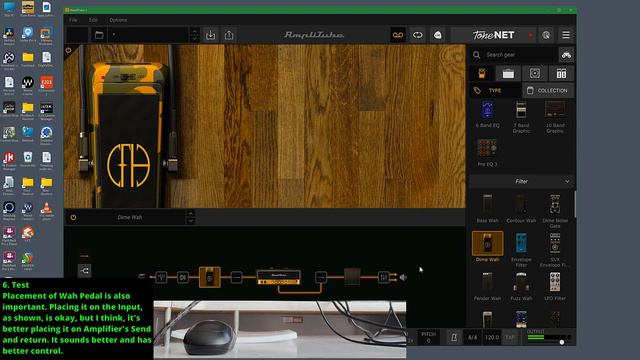Switch to the cabinets gear tab
This screenshot has width=640, height=360.
click(535, 73)
